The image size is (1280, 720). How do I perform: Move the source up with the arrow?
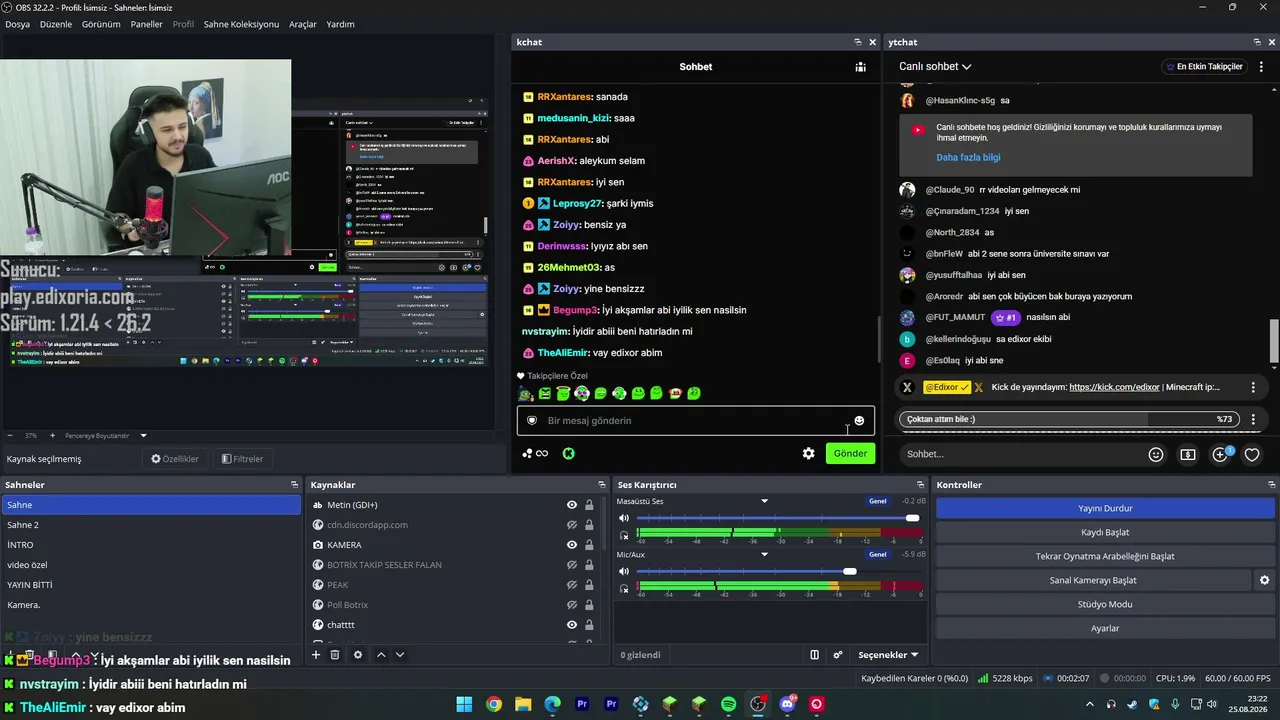click(x=381, y=655)
